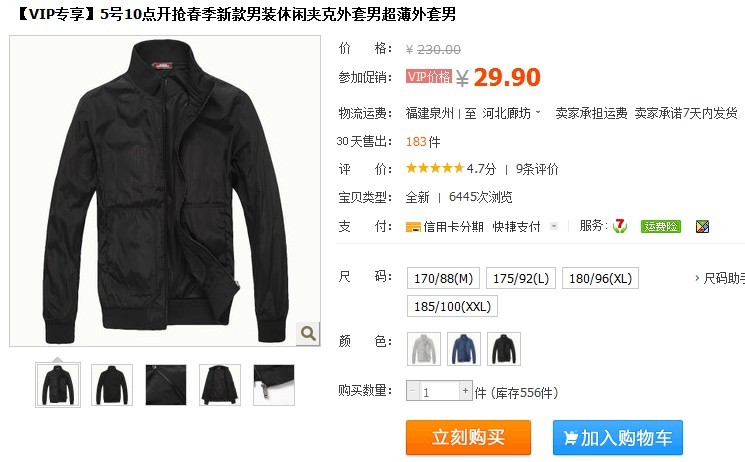Select size 175/92(L)
The image size is (745, 462).
[521, 278]
